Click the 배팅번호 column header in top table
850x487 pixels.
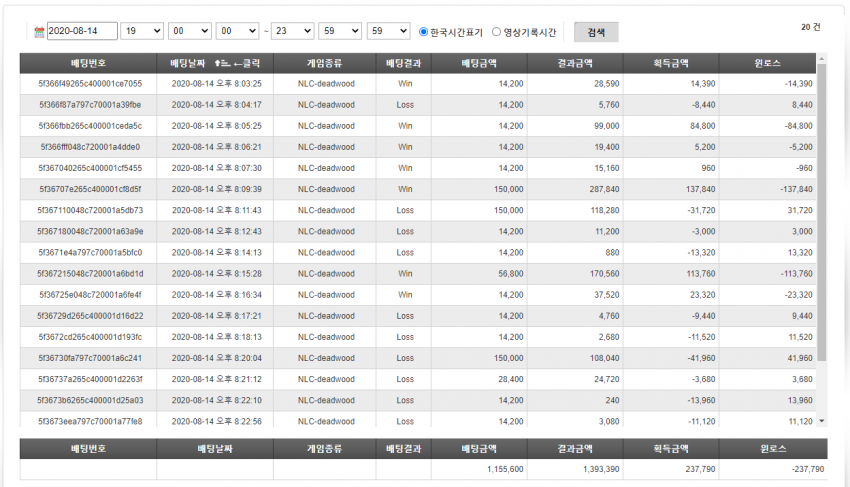click(88, 63)
